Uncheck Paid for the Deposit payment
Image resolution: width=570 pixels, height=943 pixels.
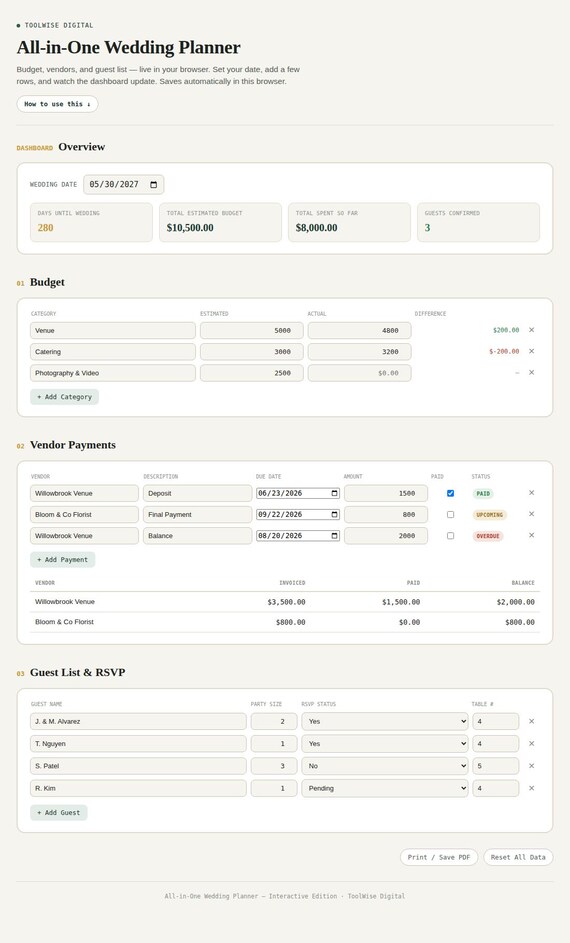tap(450, 493)
